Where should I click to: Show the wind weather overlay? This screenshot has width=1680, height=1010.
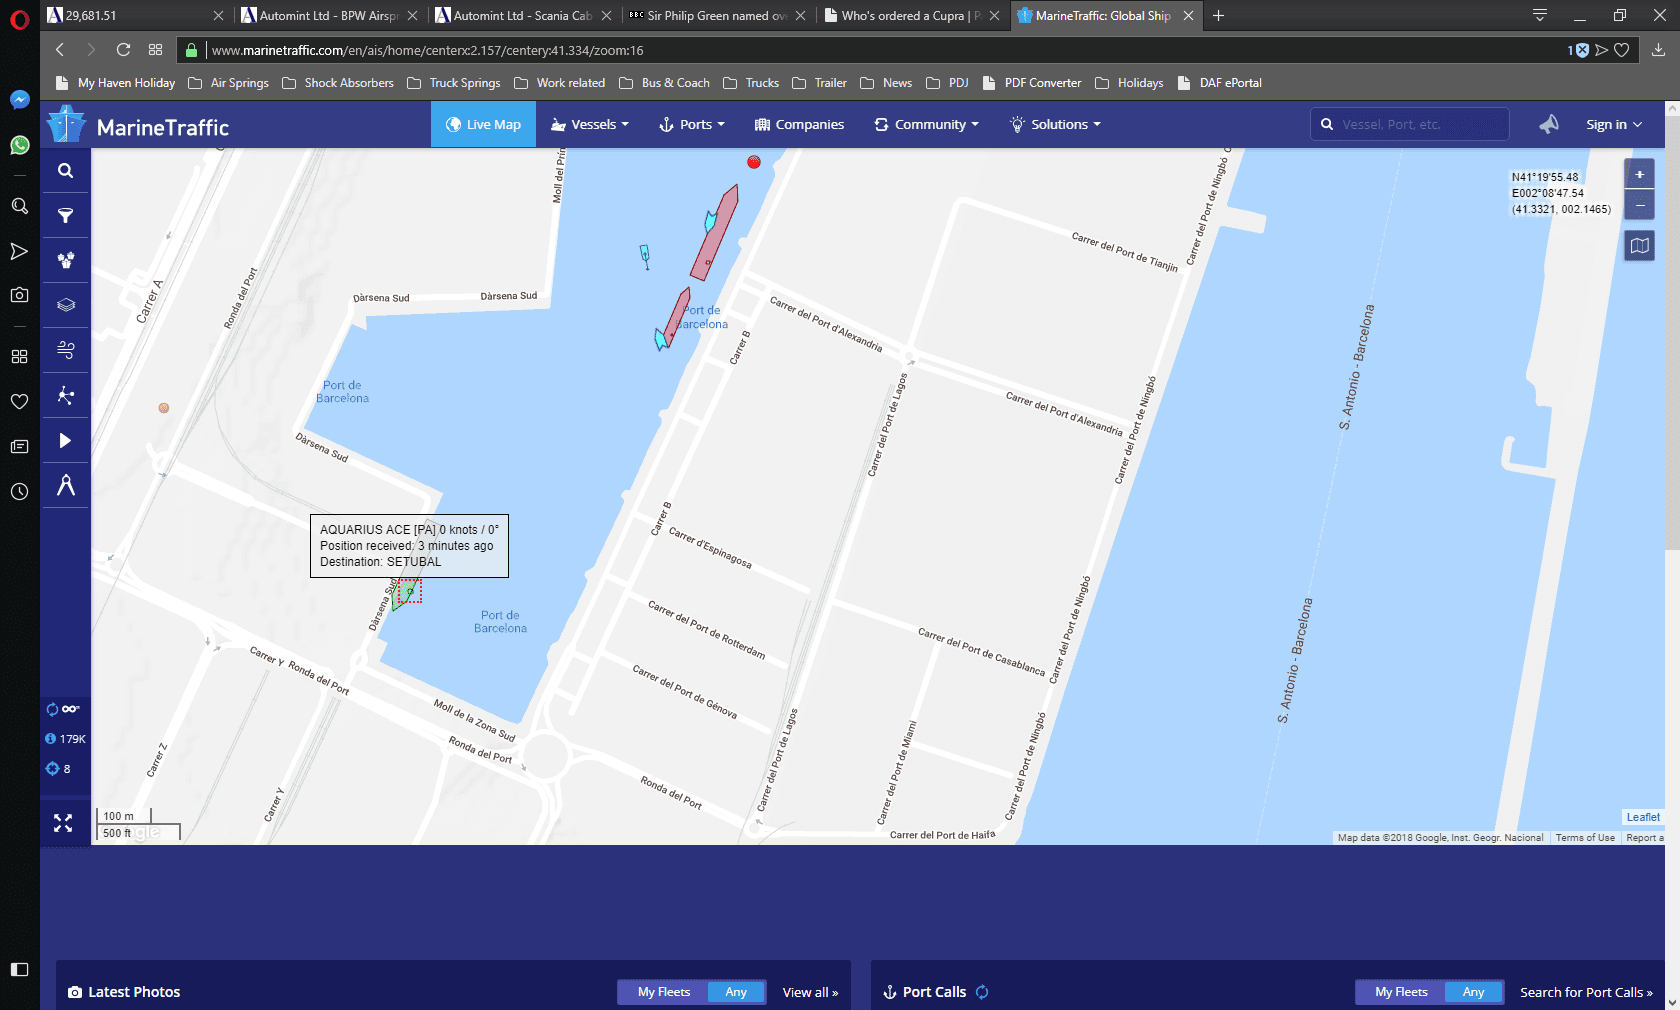tap(65, 350)
